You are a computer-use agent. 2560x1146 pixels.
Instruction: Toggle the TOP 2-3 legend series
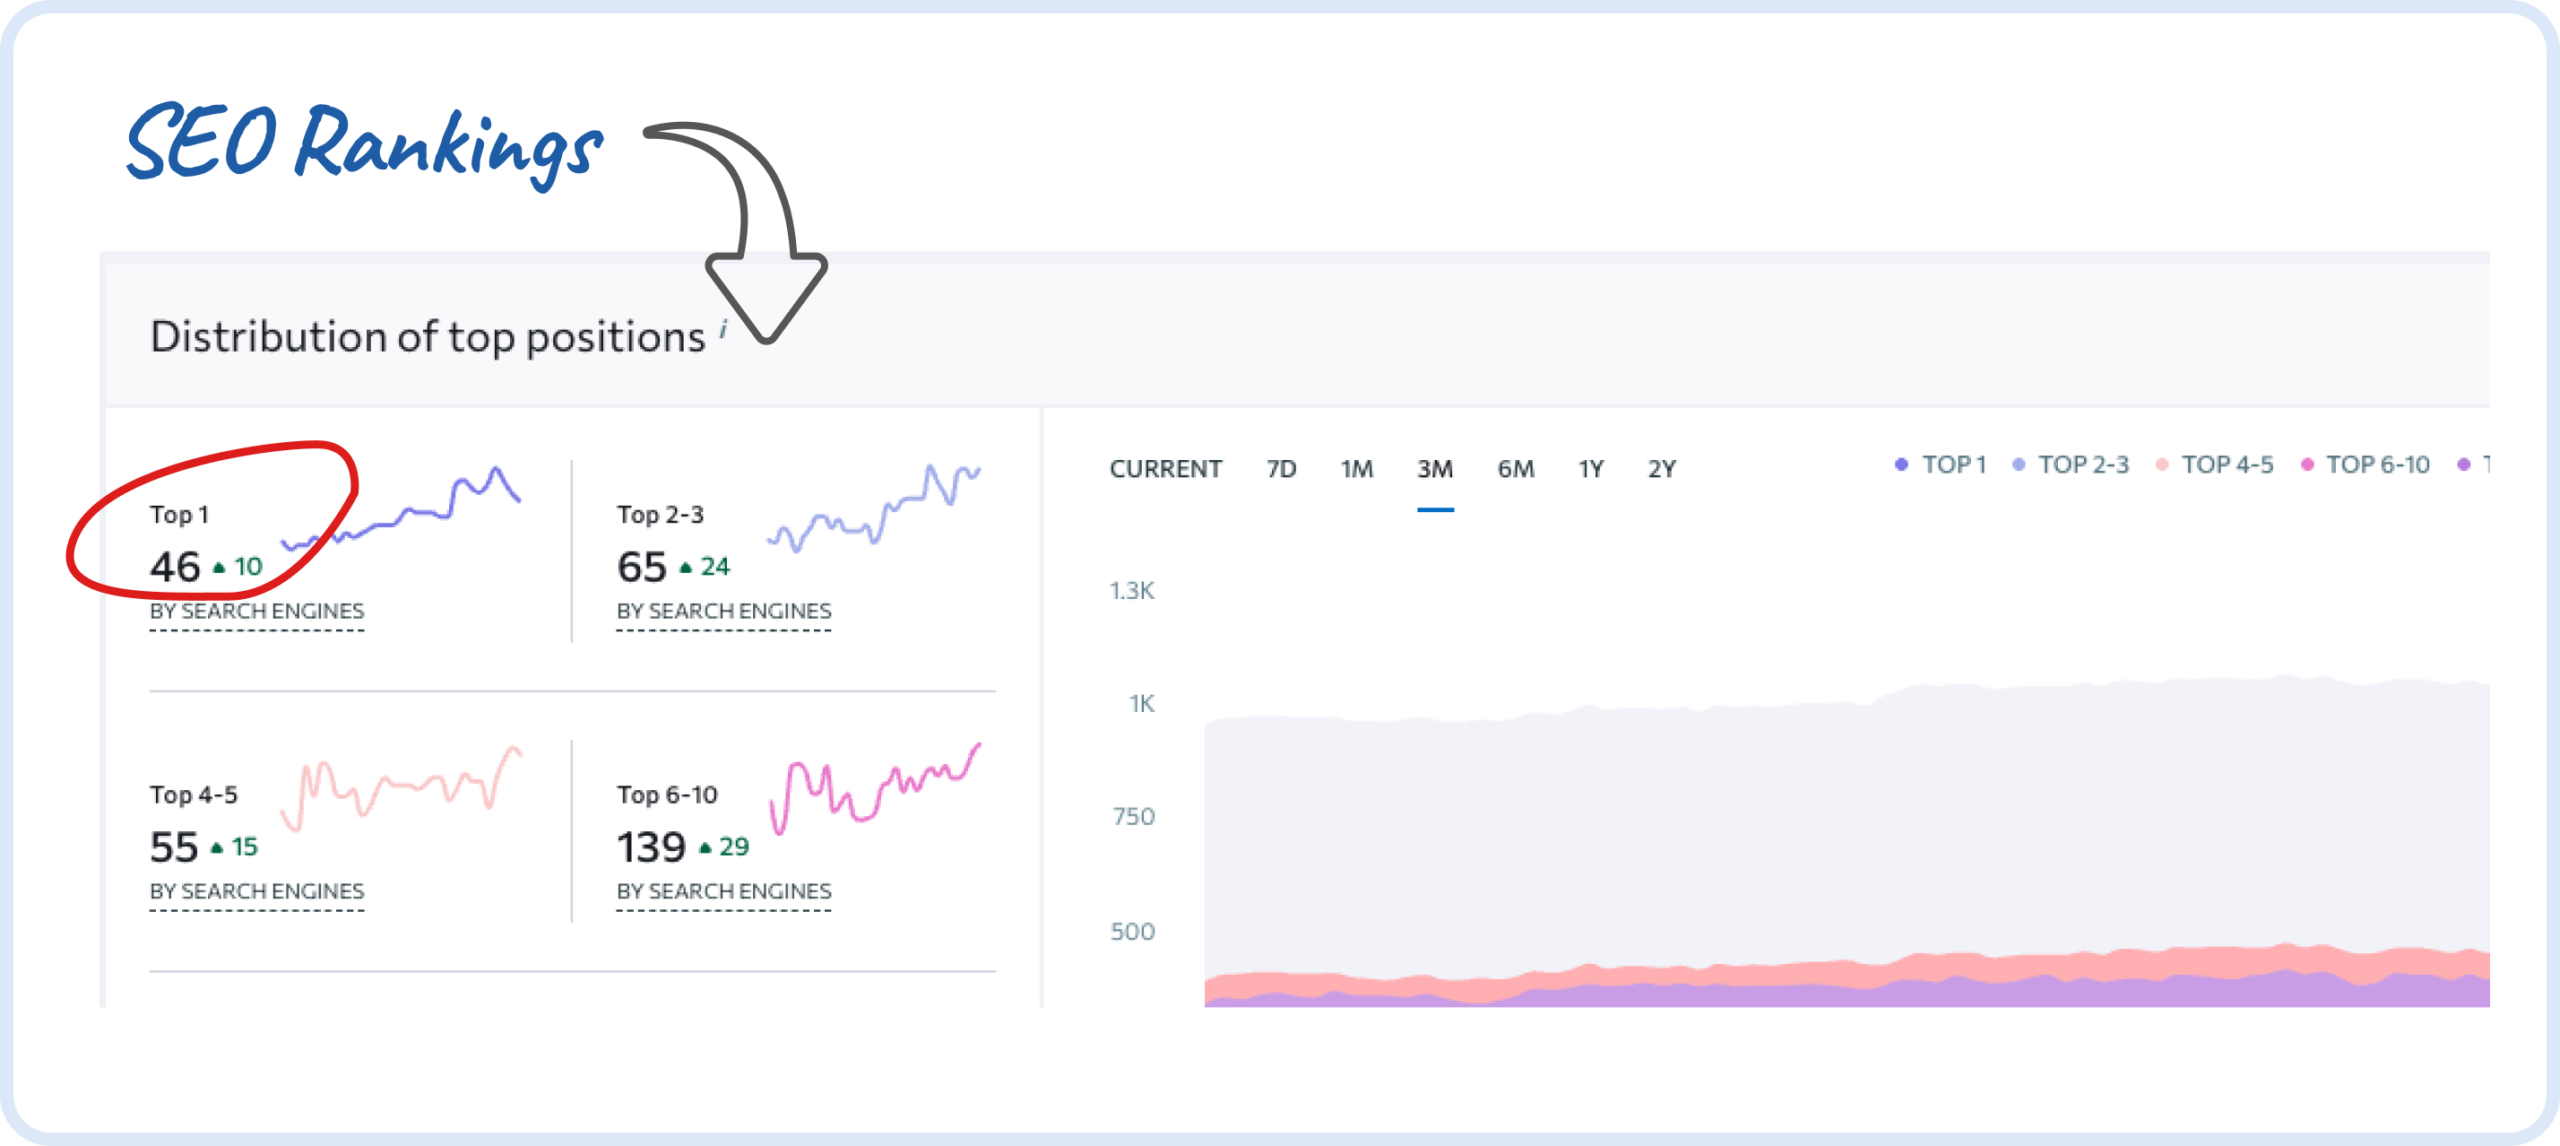point(2071,464)
